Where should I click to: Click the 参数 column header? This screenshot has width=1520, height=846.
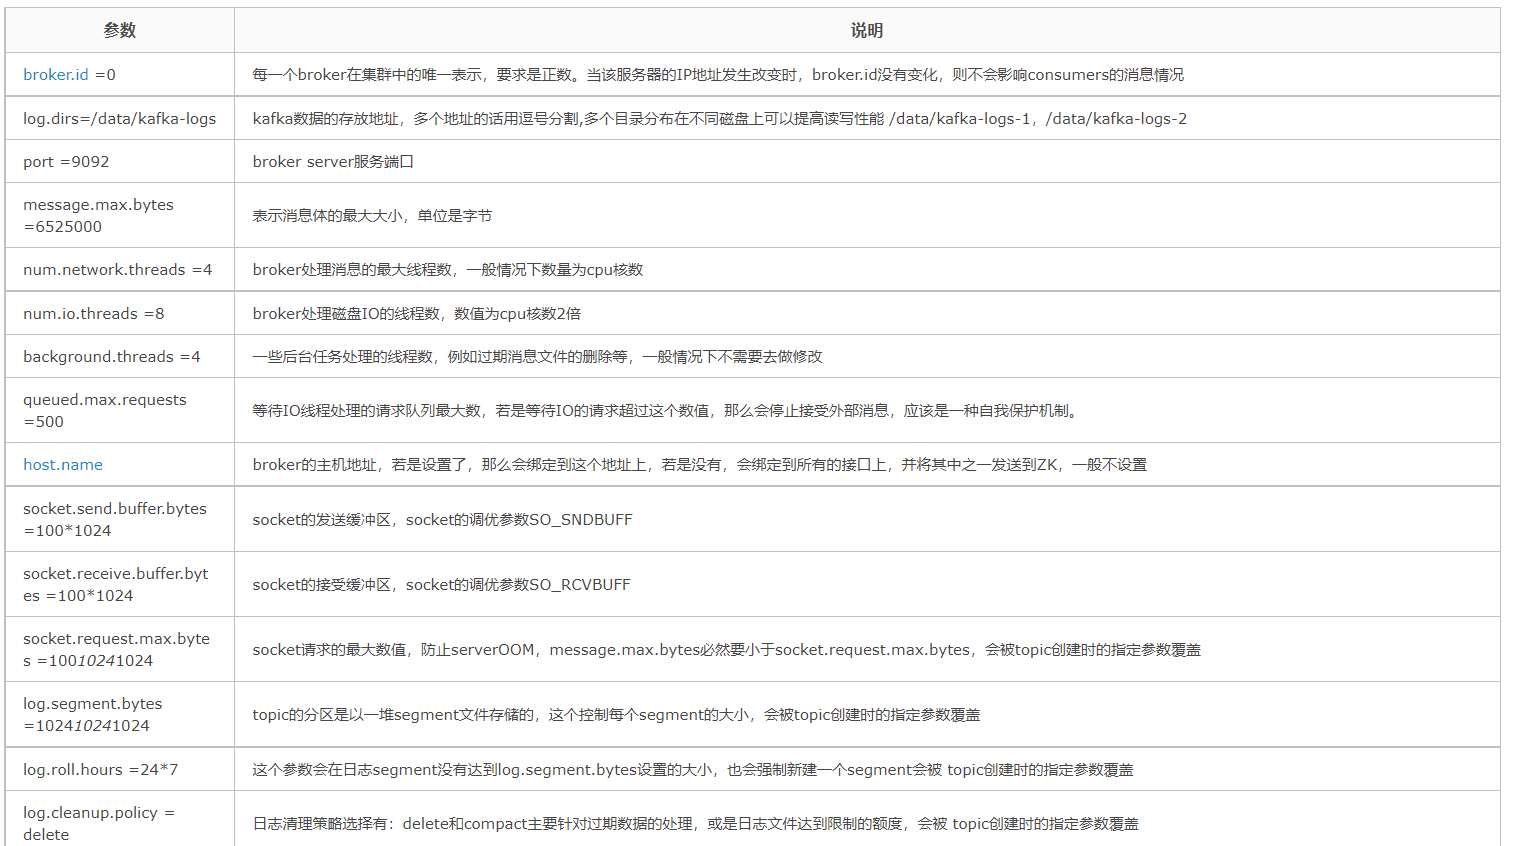point(117,30)
